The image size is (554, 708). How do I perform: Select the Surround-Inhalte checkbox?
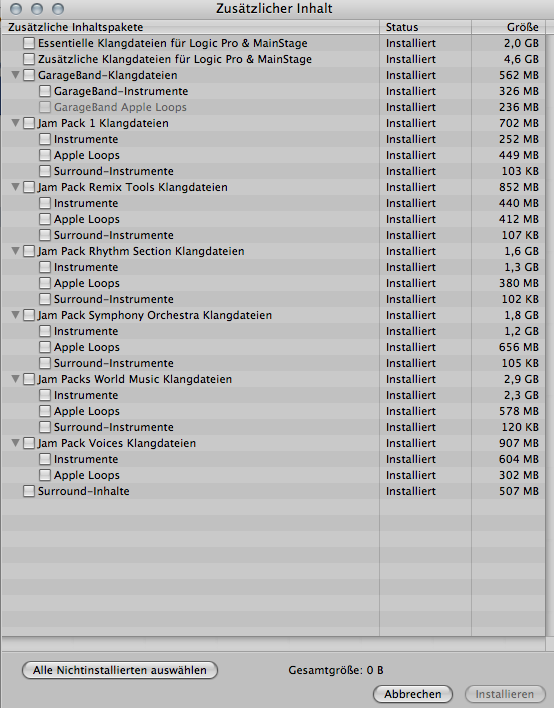click(29, 491)
